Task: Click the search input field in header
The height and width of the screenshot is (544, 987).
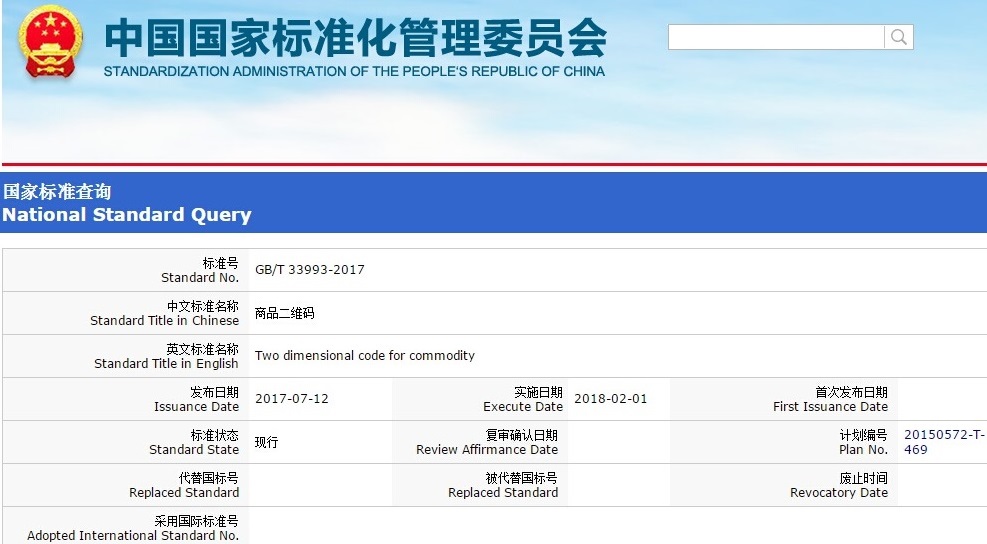Action: coord(776,37)
